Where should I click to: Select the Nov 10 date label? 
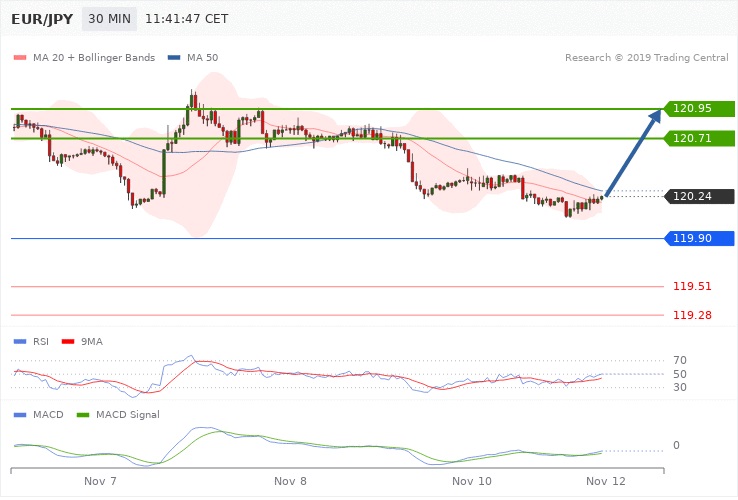[471, 481]
